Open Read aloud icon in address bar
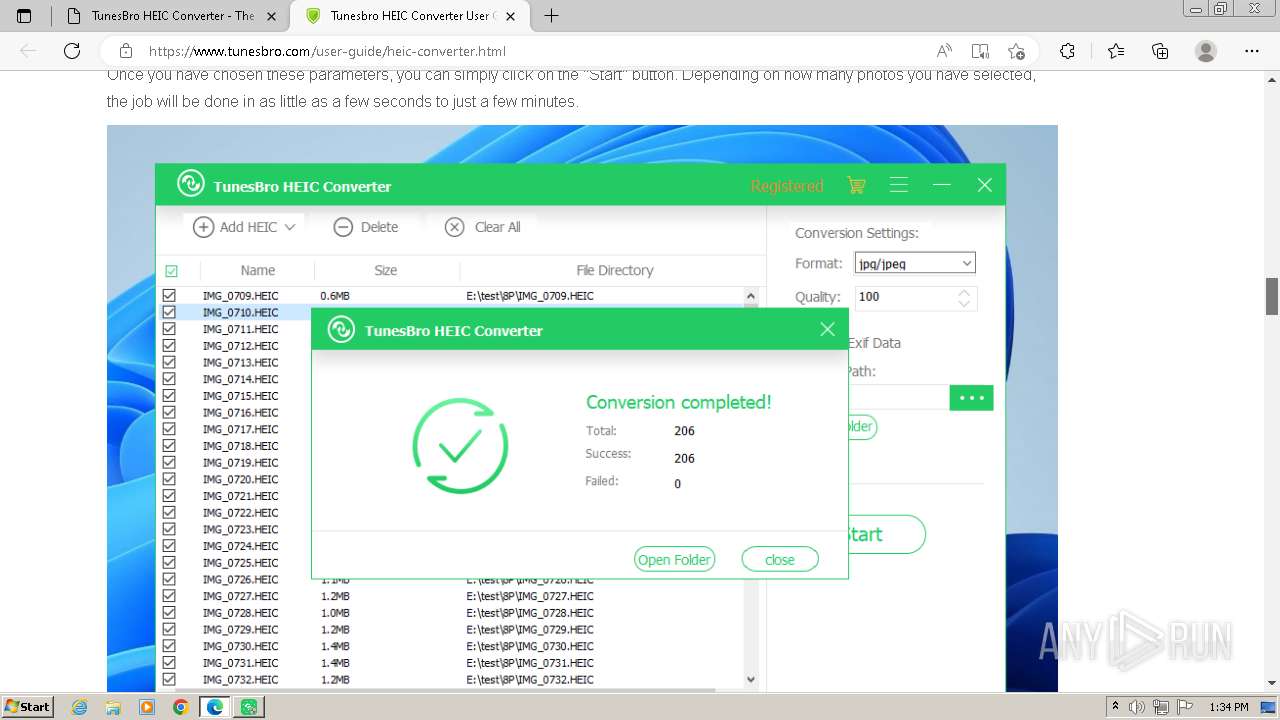The image size is (1280, 720). [x=944, y=51]
